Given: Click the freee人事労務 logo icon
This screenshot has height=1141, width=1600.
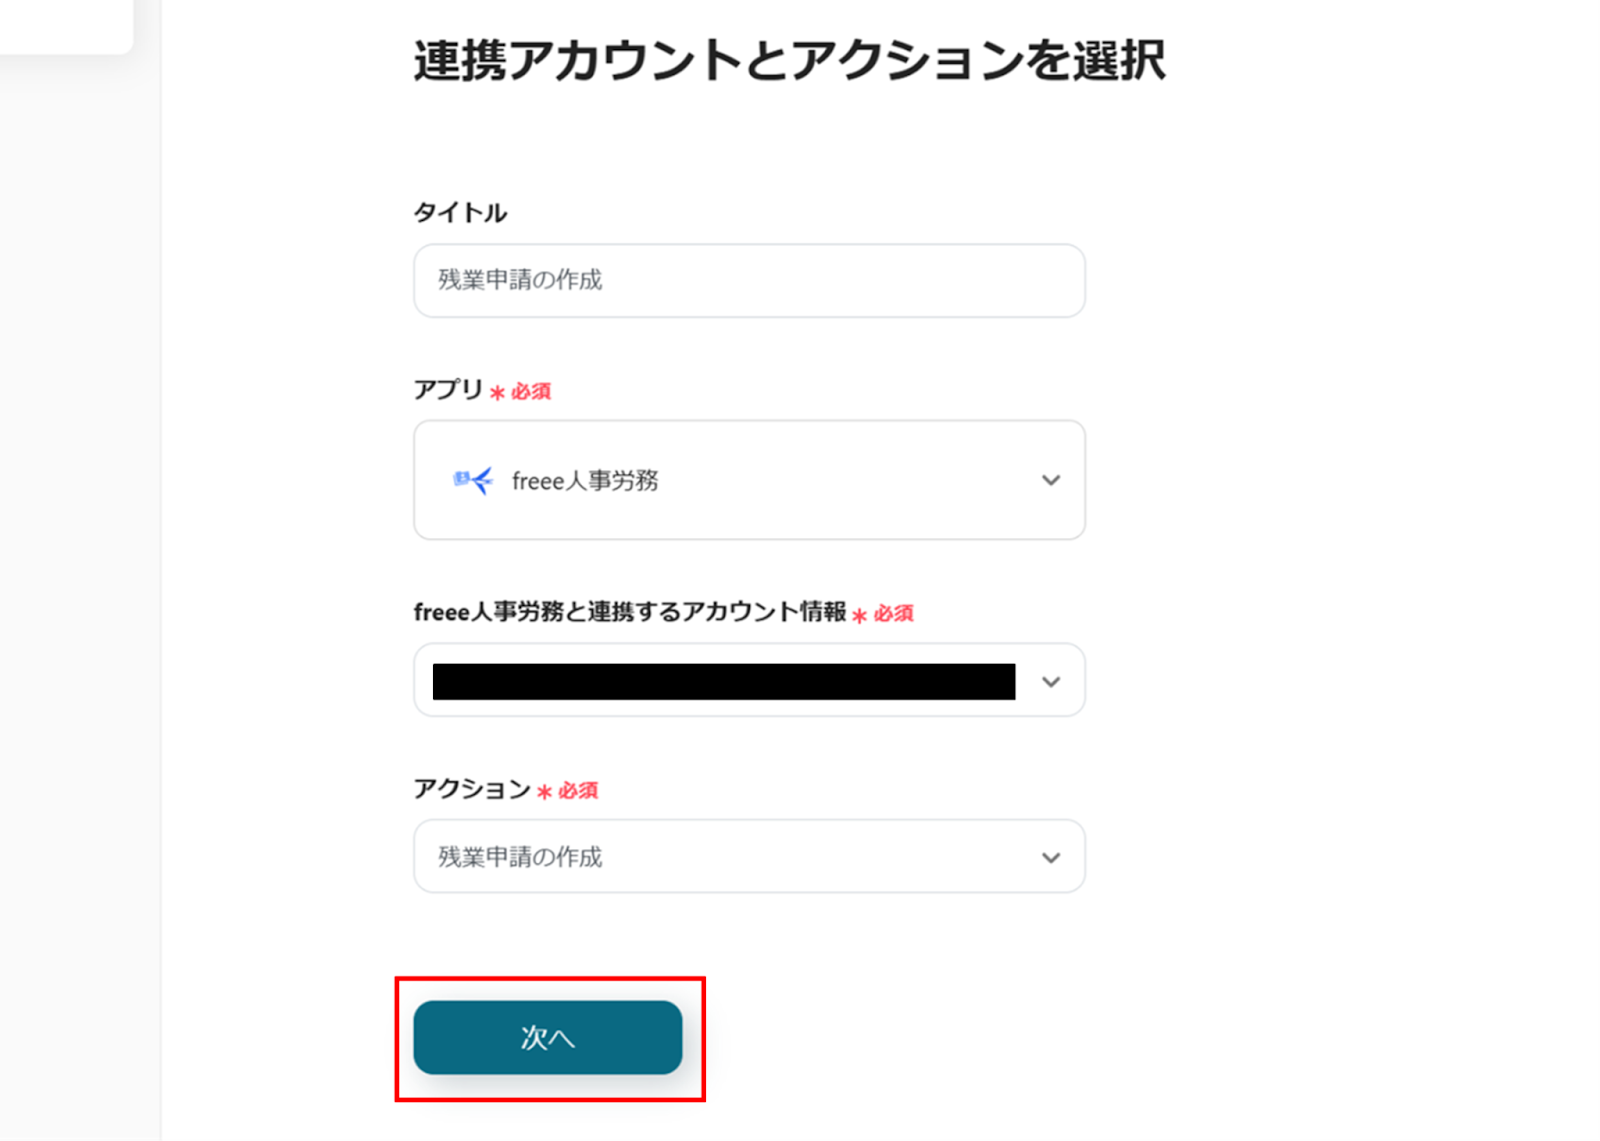Looking at the screenshot, I should coord(472,481).
